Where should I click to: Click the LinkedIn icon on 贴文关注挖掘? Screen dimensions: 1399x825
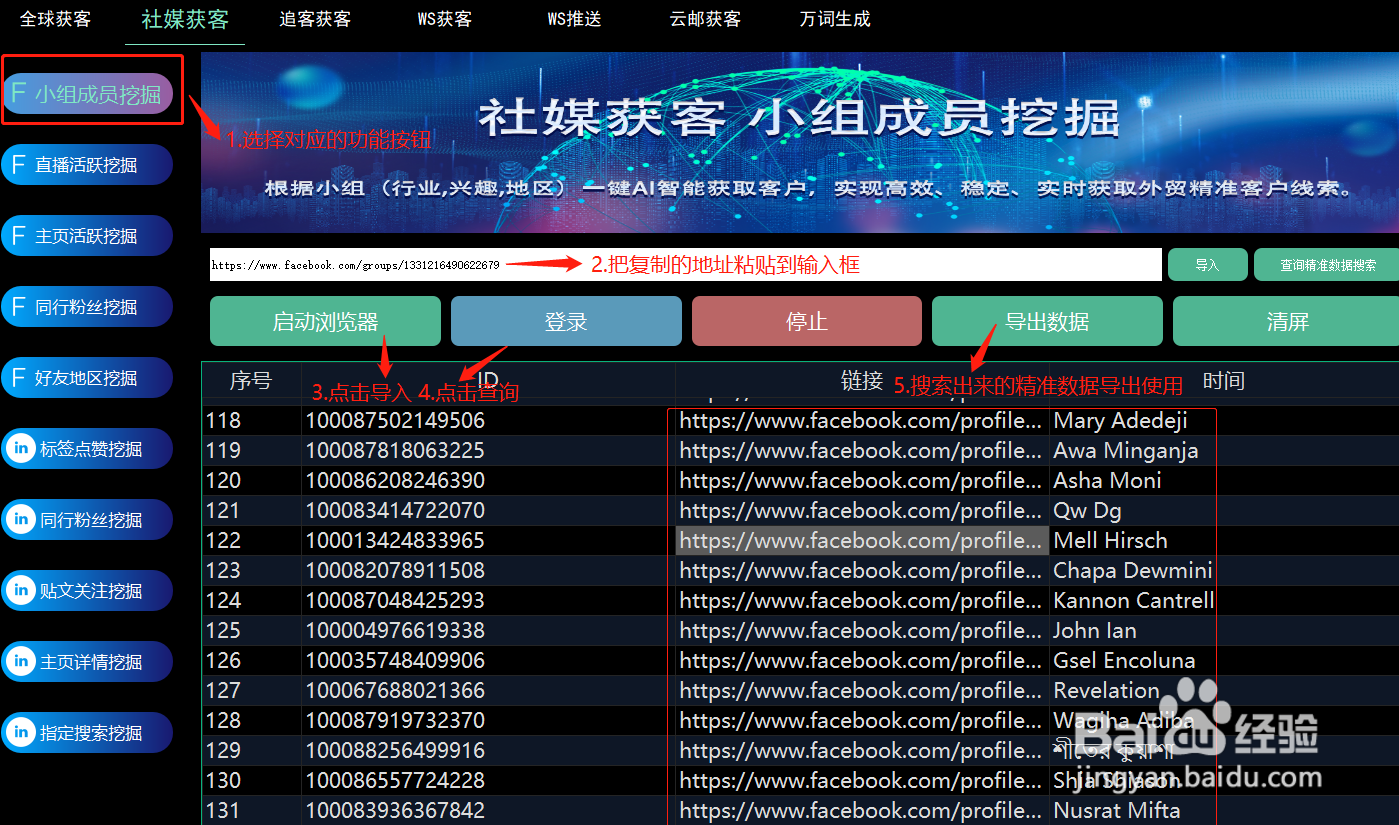(x=20, y=591)
